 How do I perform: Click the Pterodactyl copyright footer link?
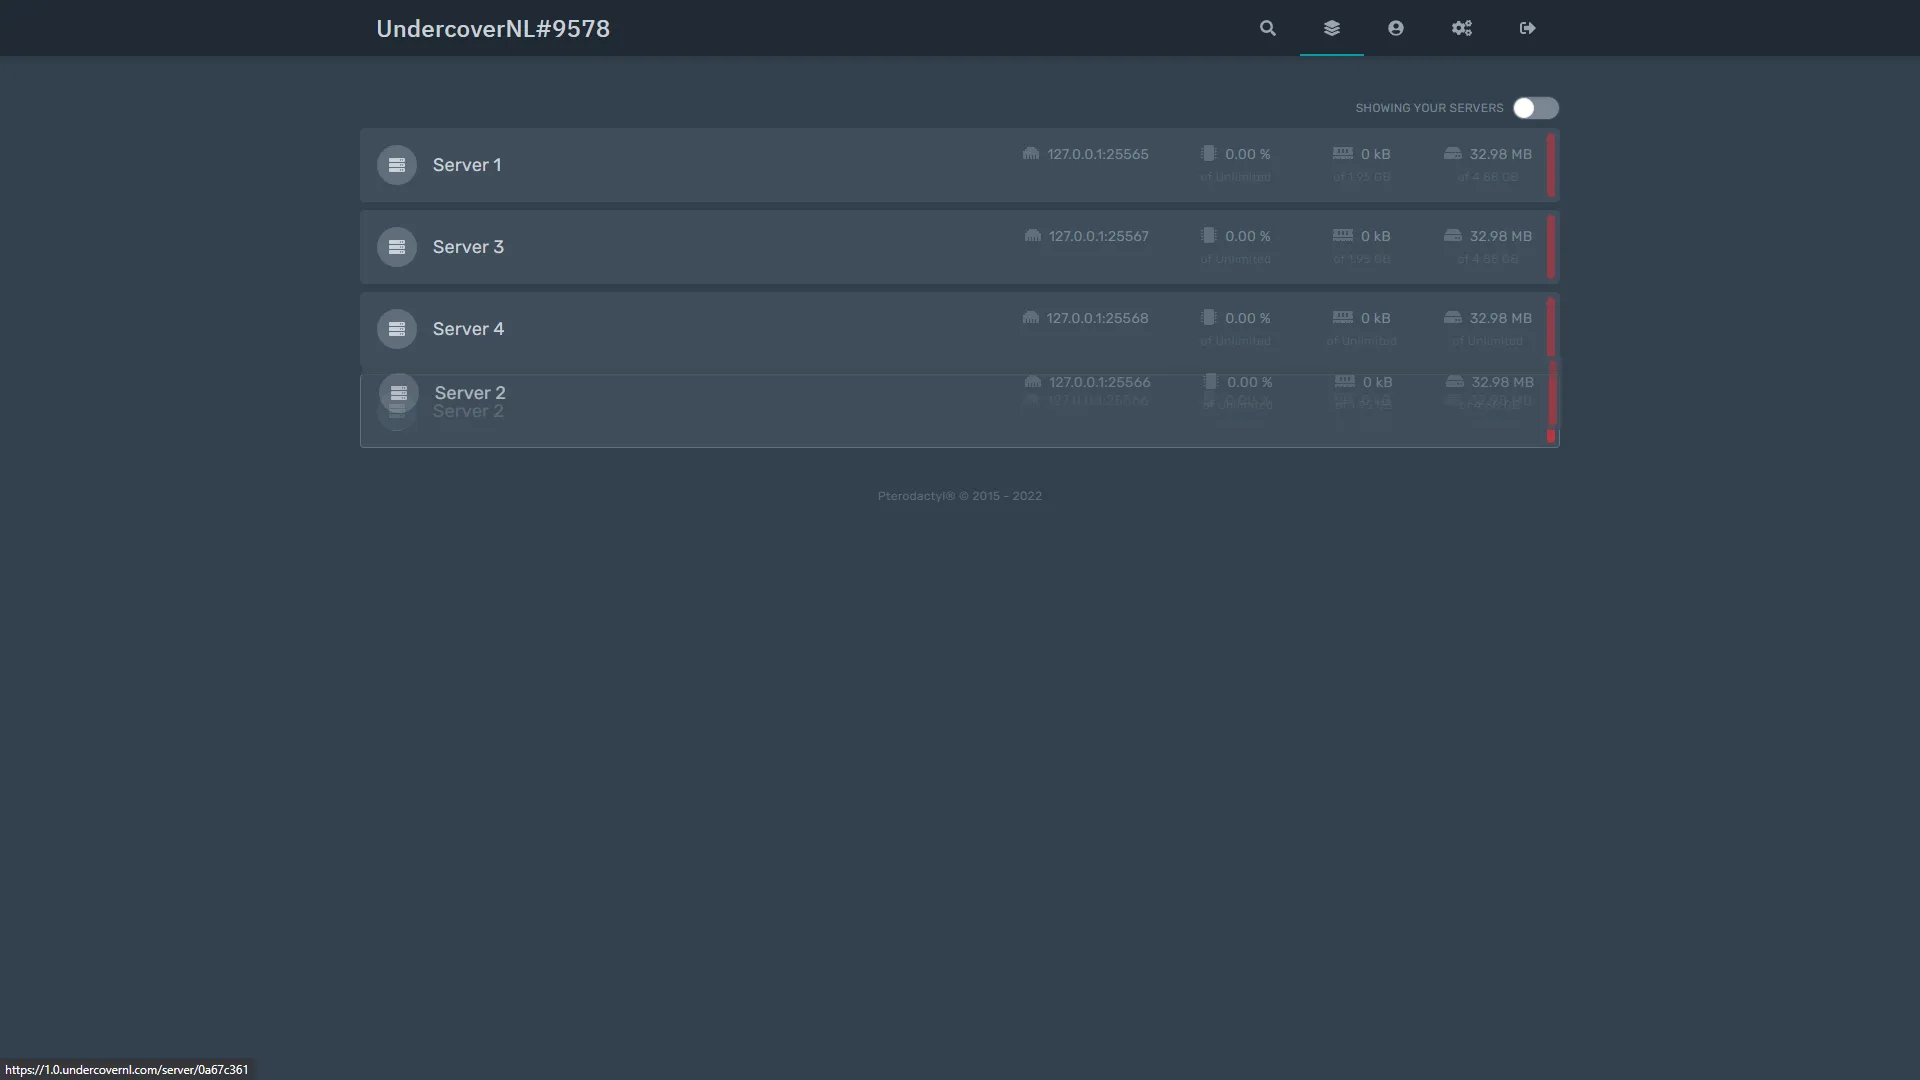point(916,496)
